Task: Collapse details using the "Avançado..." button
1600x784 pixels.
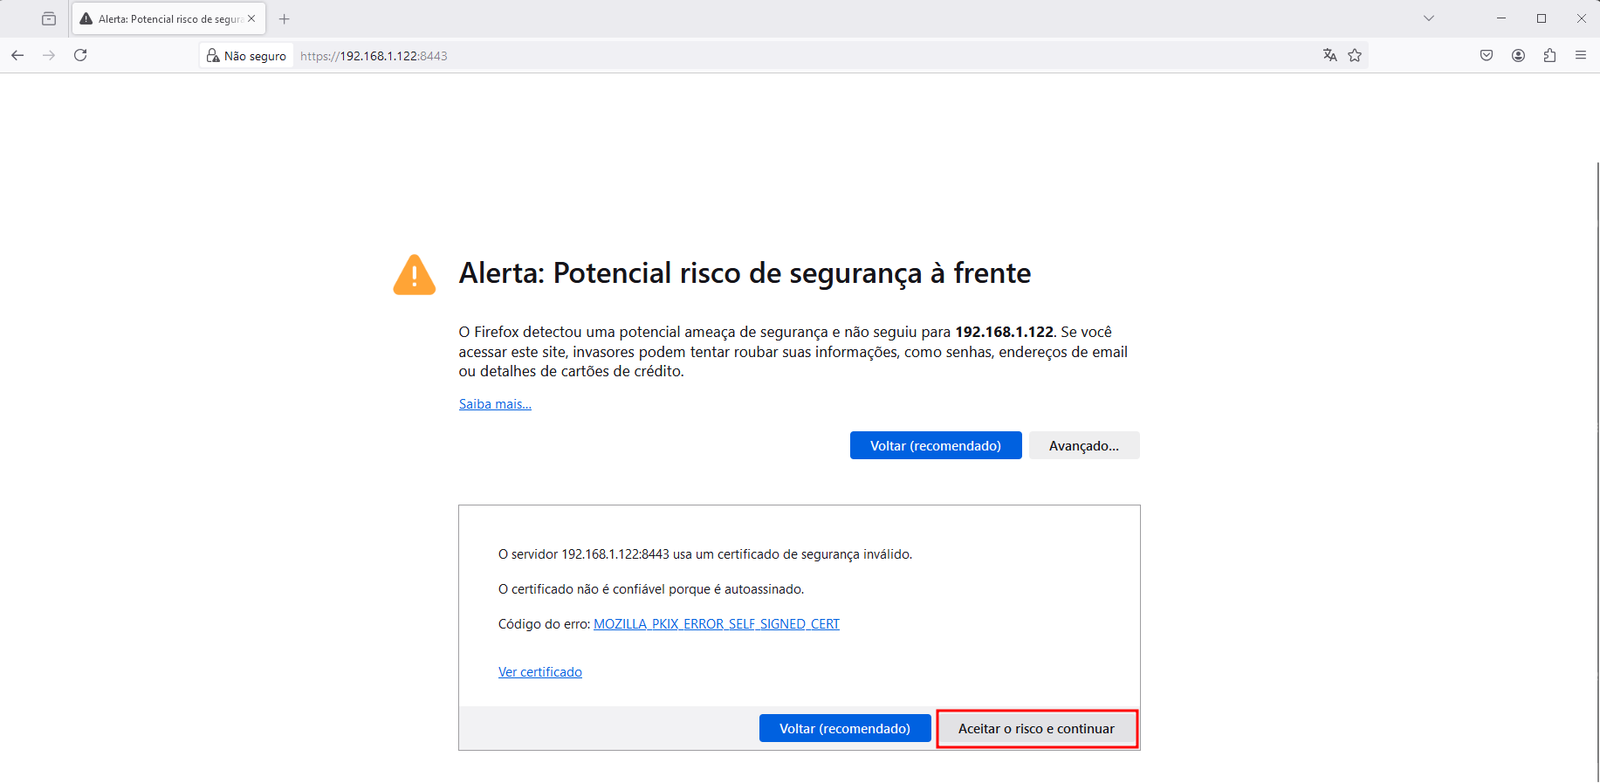Action: (x=1083, y=446)
